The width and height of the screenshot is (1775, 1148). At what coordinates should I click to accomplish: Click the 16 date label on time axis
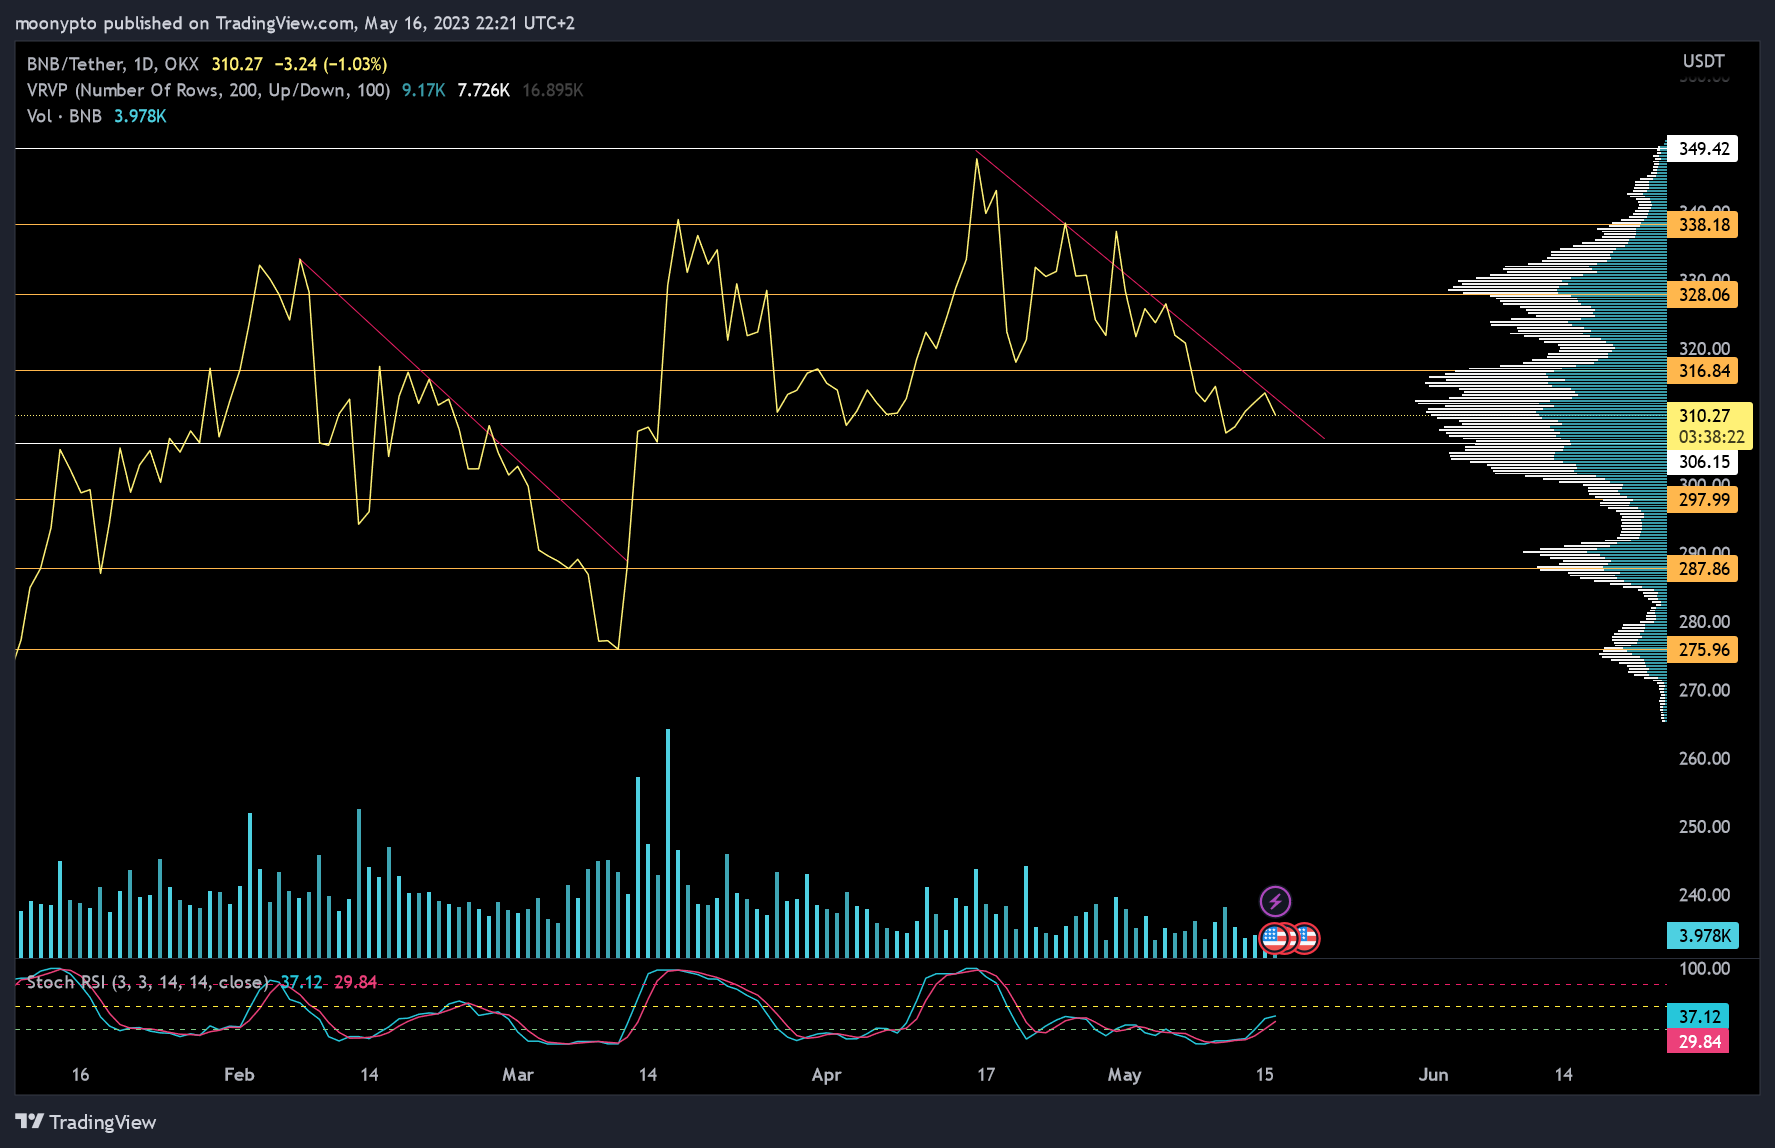[x=80, y=1075]
